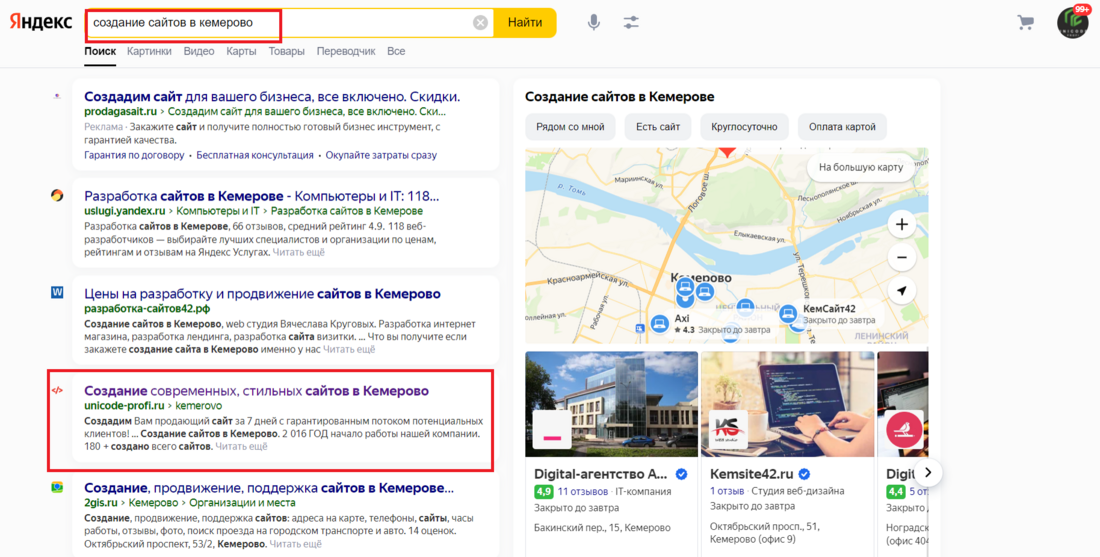Click the Kemsite42 KS logo
Viewport: 1100px width, 557px height.
728,429
